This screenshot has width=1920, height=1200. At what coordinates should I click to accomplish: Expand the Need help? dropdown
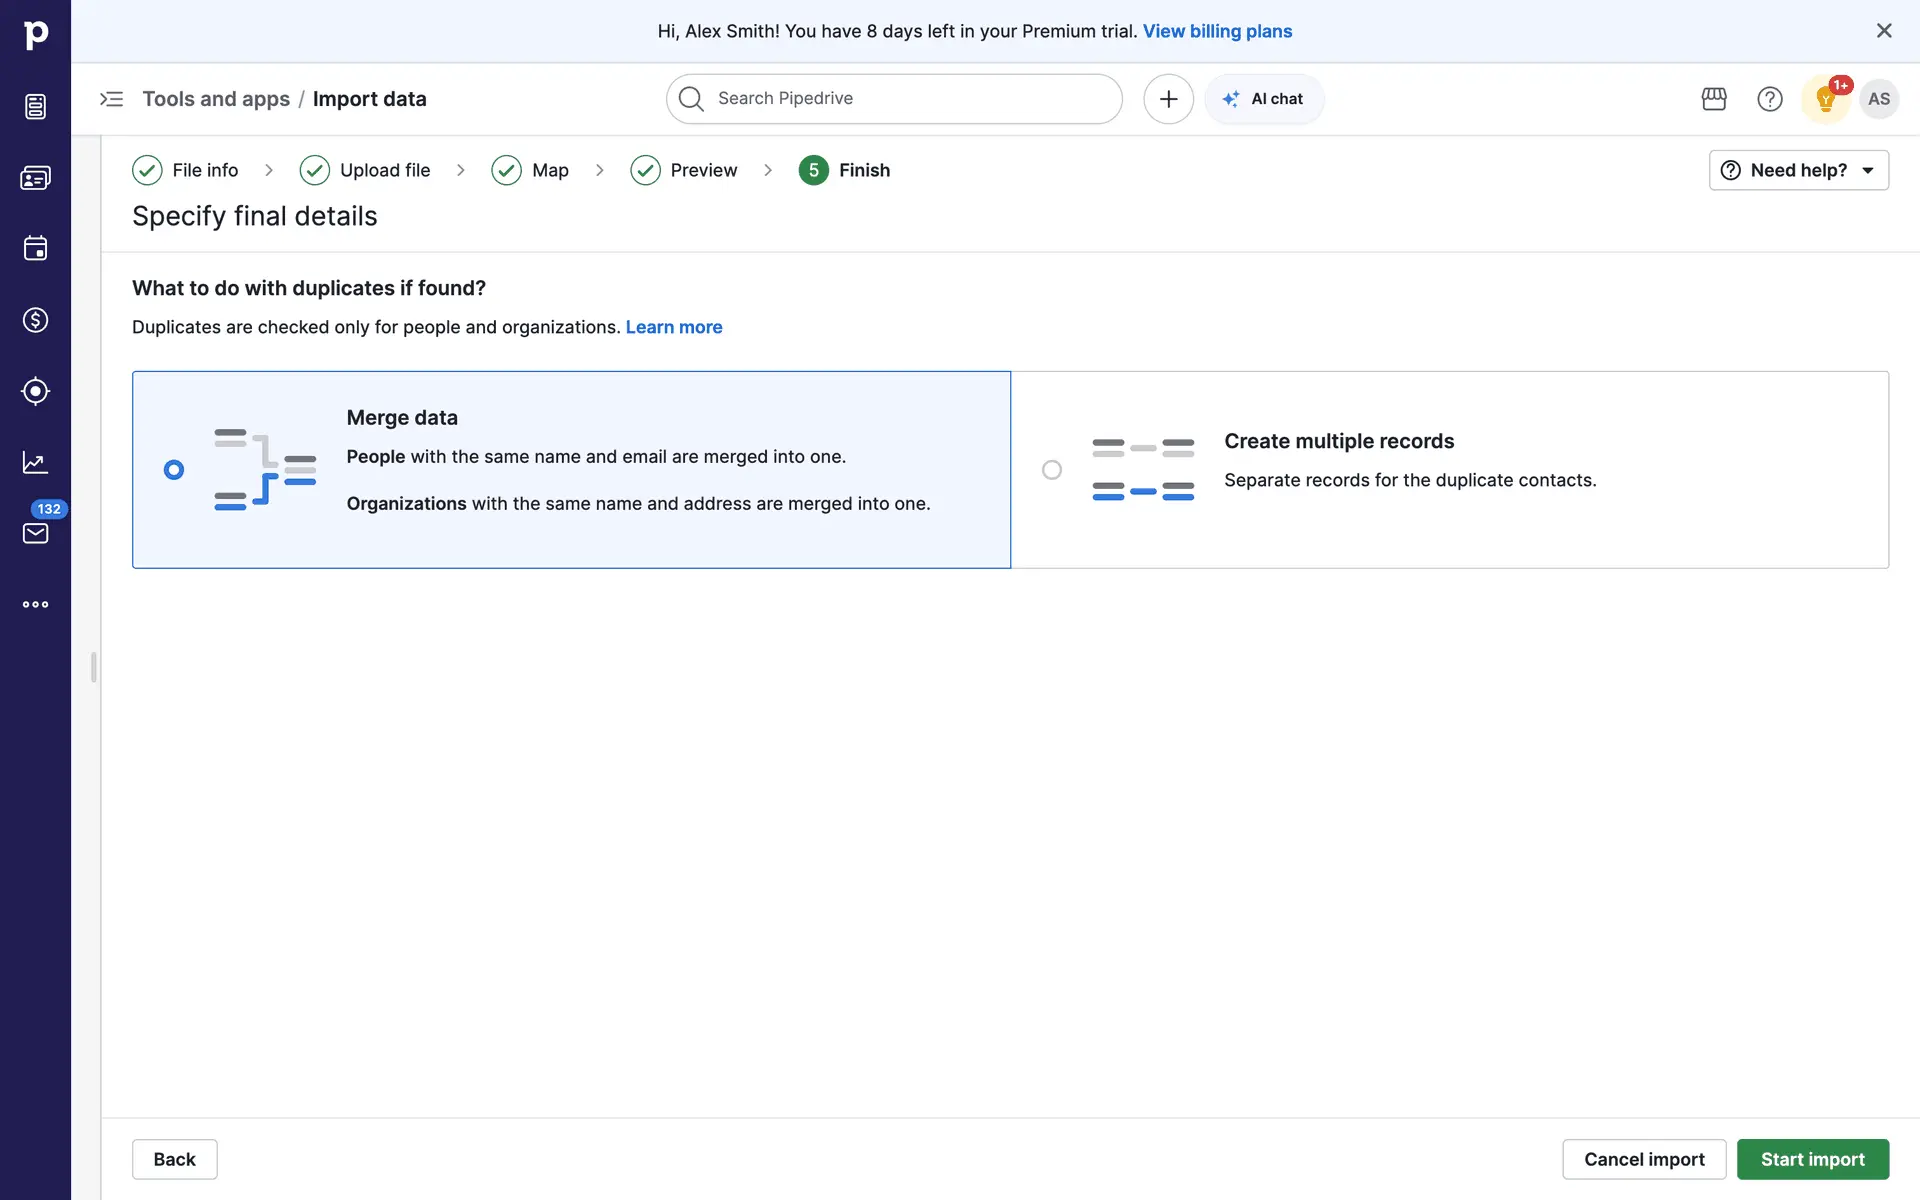pyautogui.click(x=1798, y=170)
